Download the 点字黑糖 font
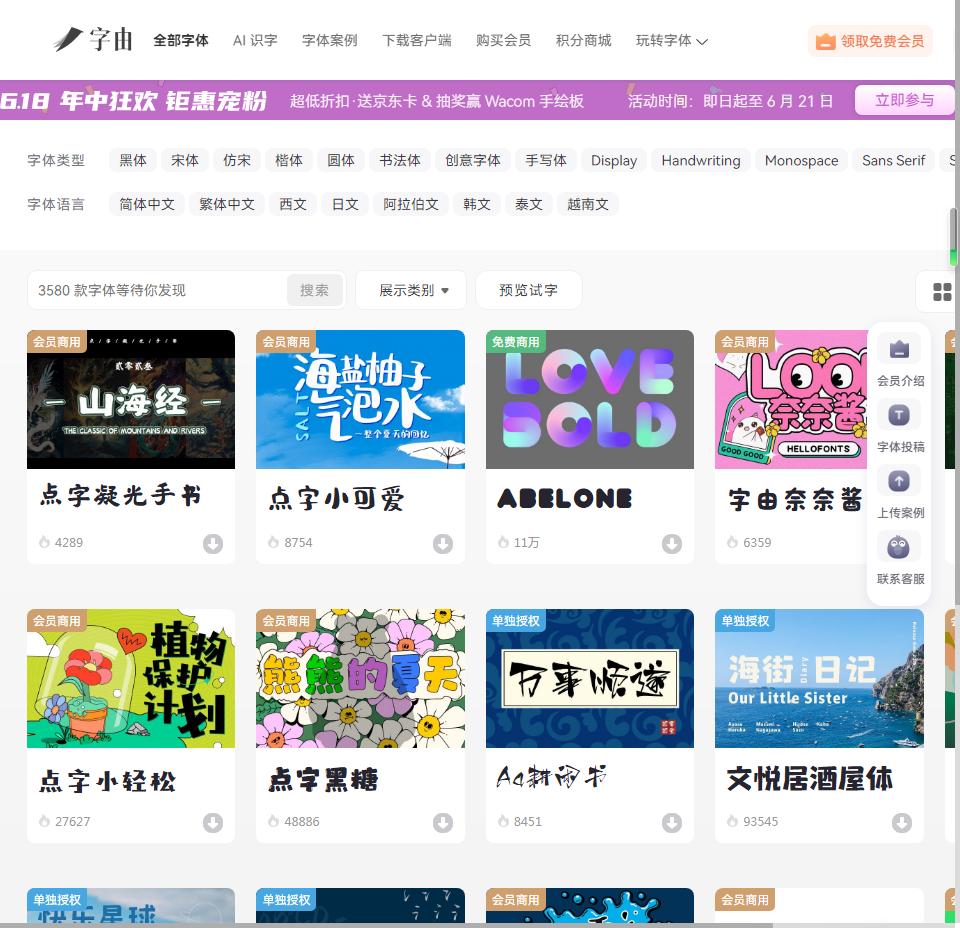Viewport: 960px width, 928px height. tap(443, 823)
